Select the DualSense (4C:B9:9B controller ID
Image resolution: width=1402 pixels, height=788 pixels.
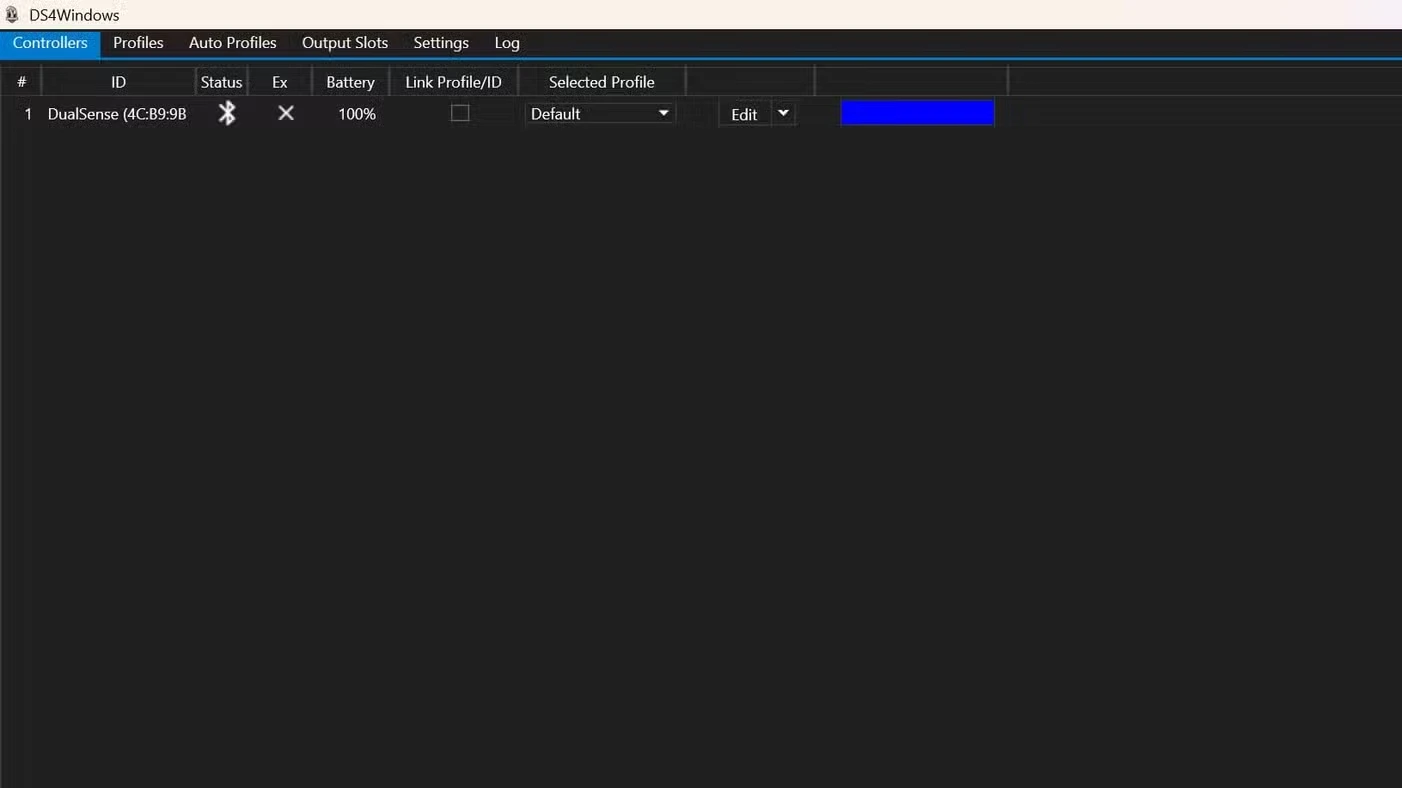tap(117, 114)
